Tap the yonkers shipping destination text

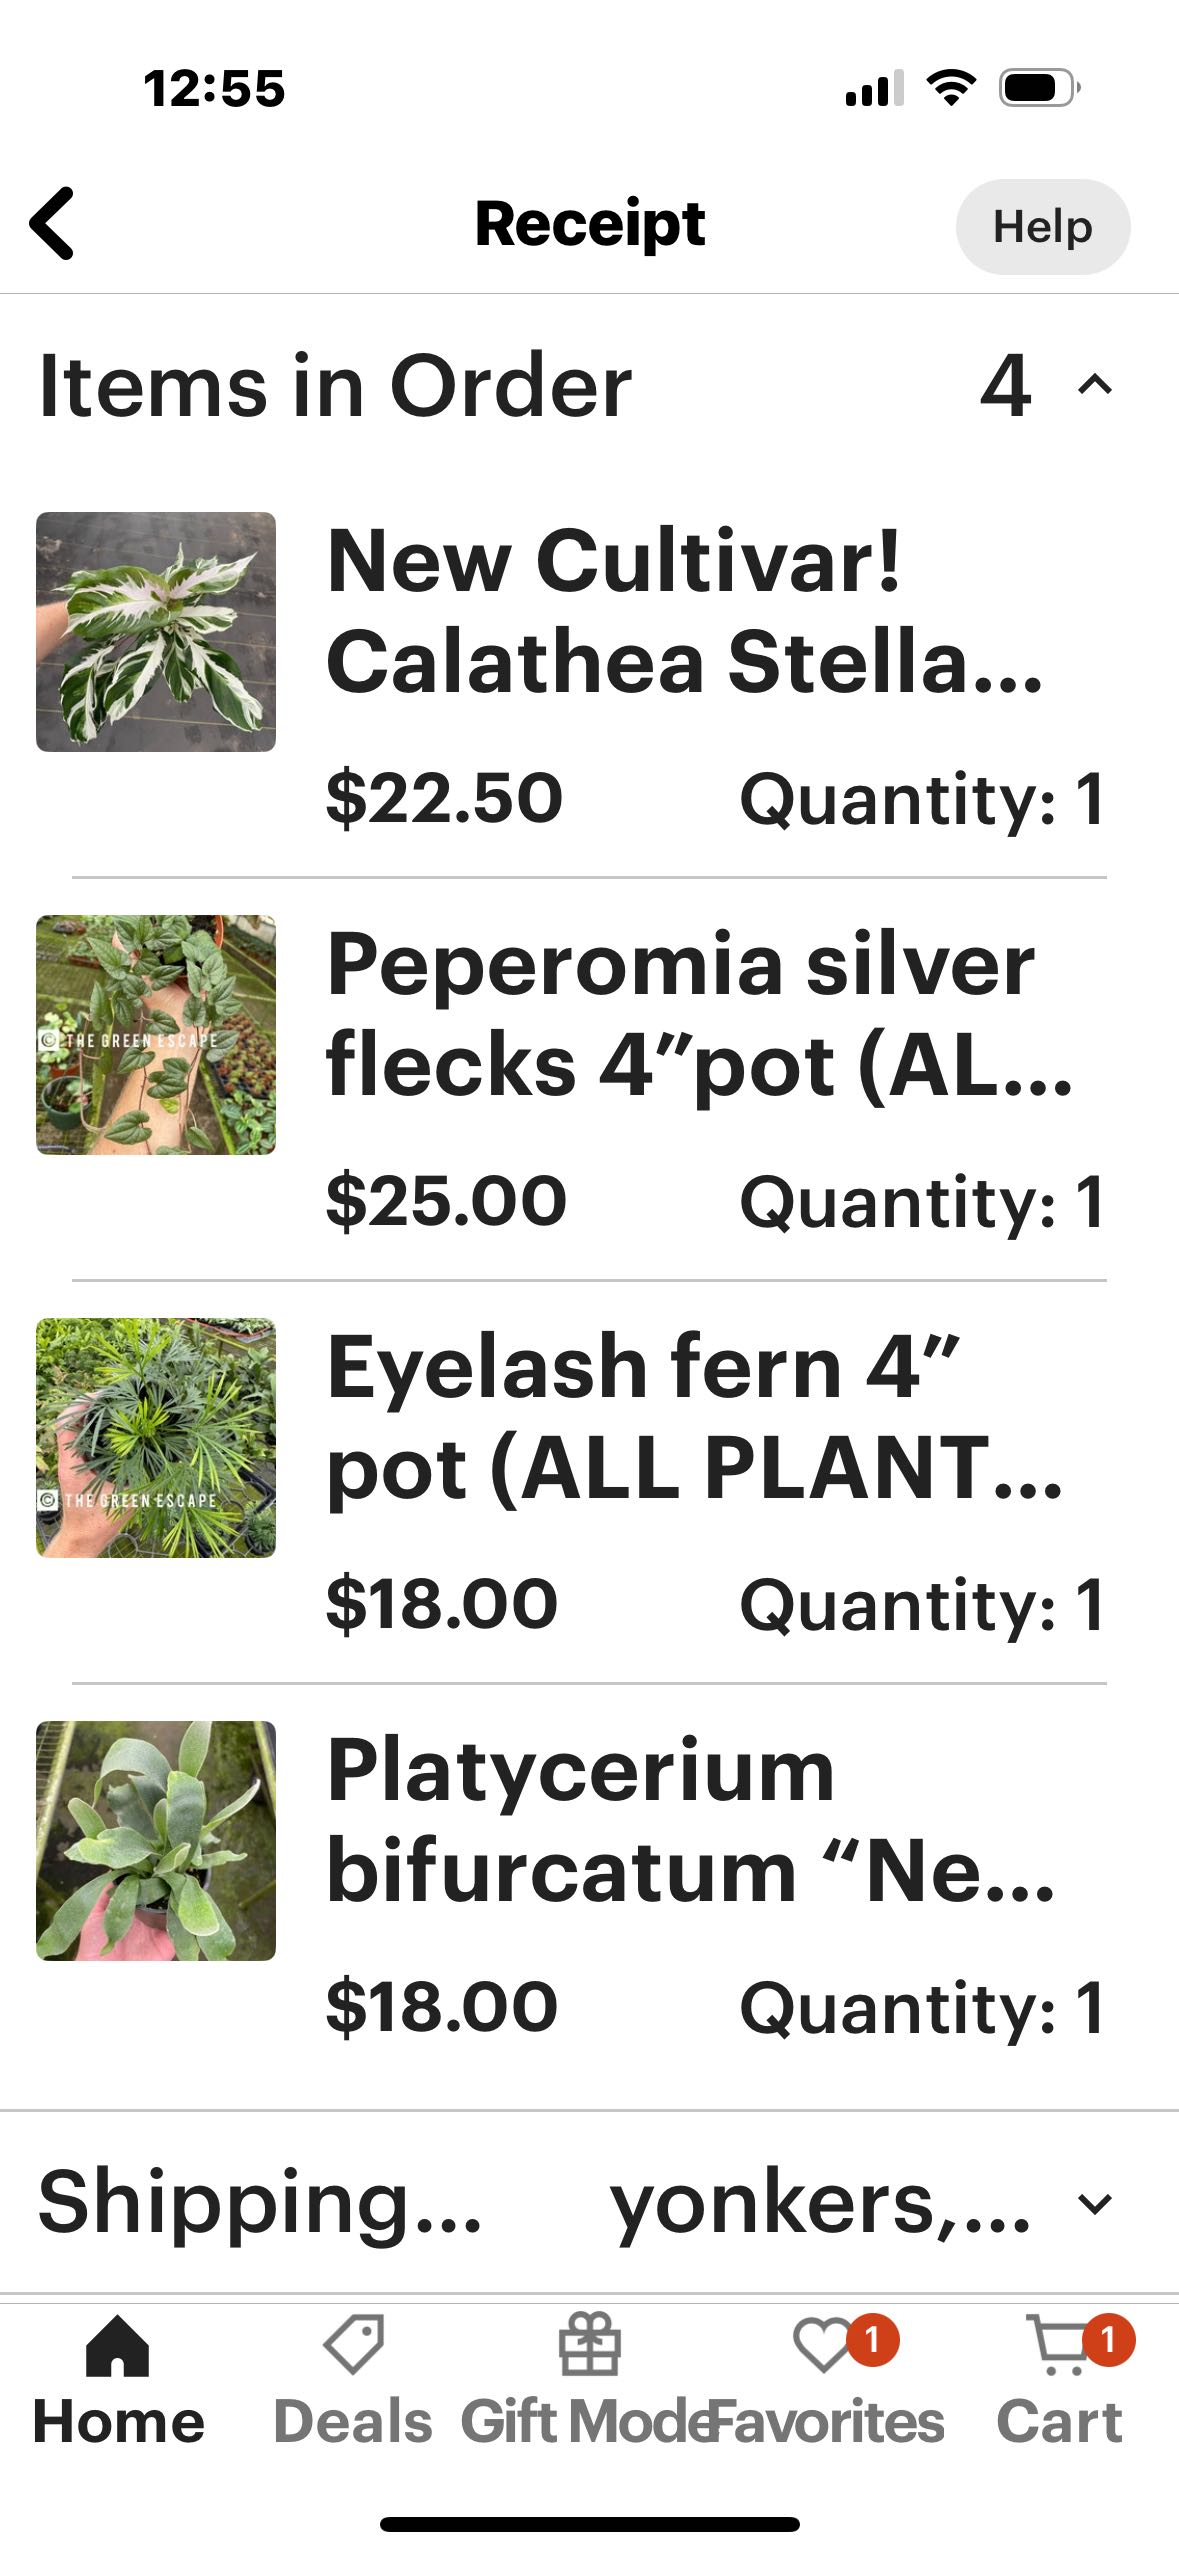820,2204
